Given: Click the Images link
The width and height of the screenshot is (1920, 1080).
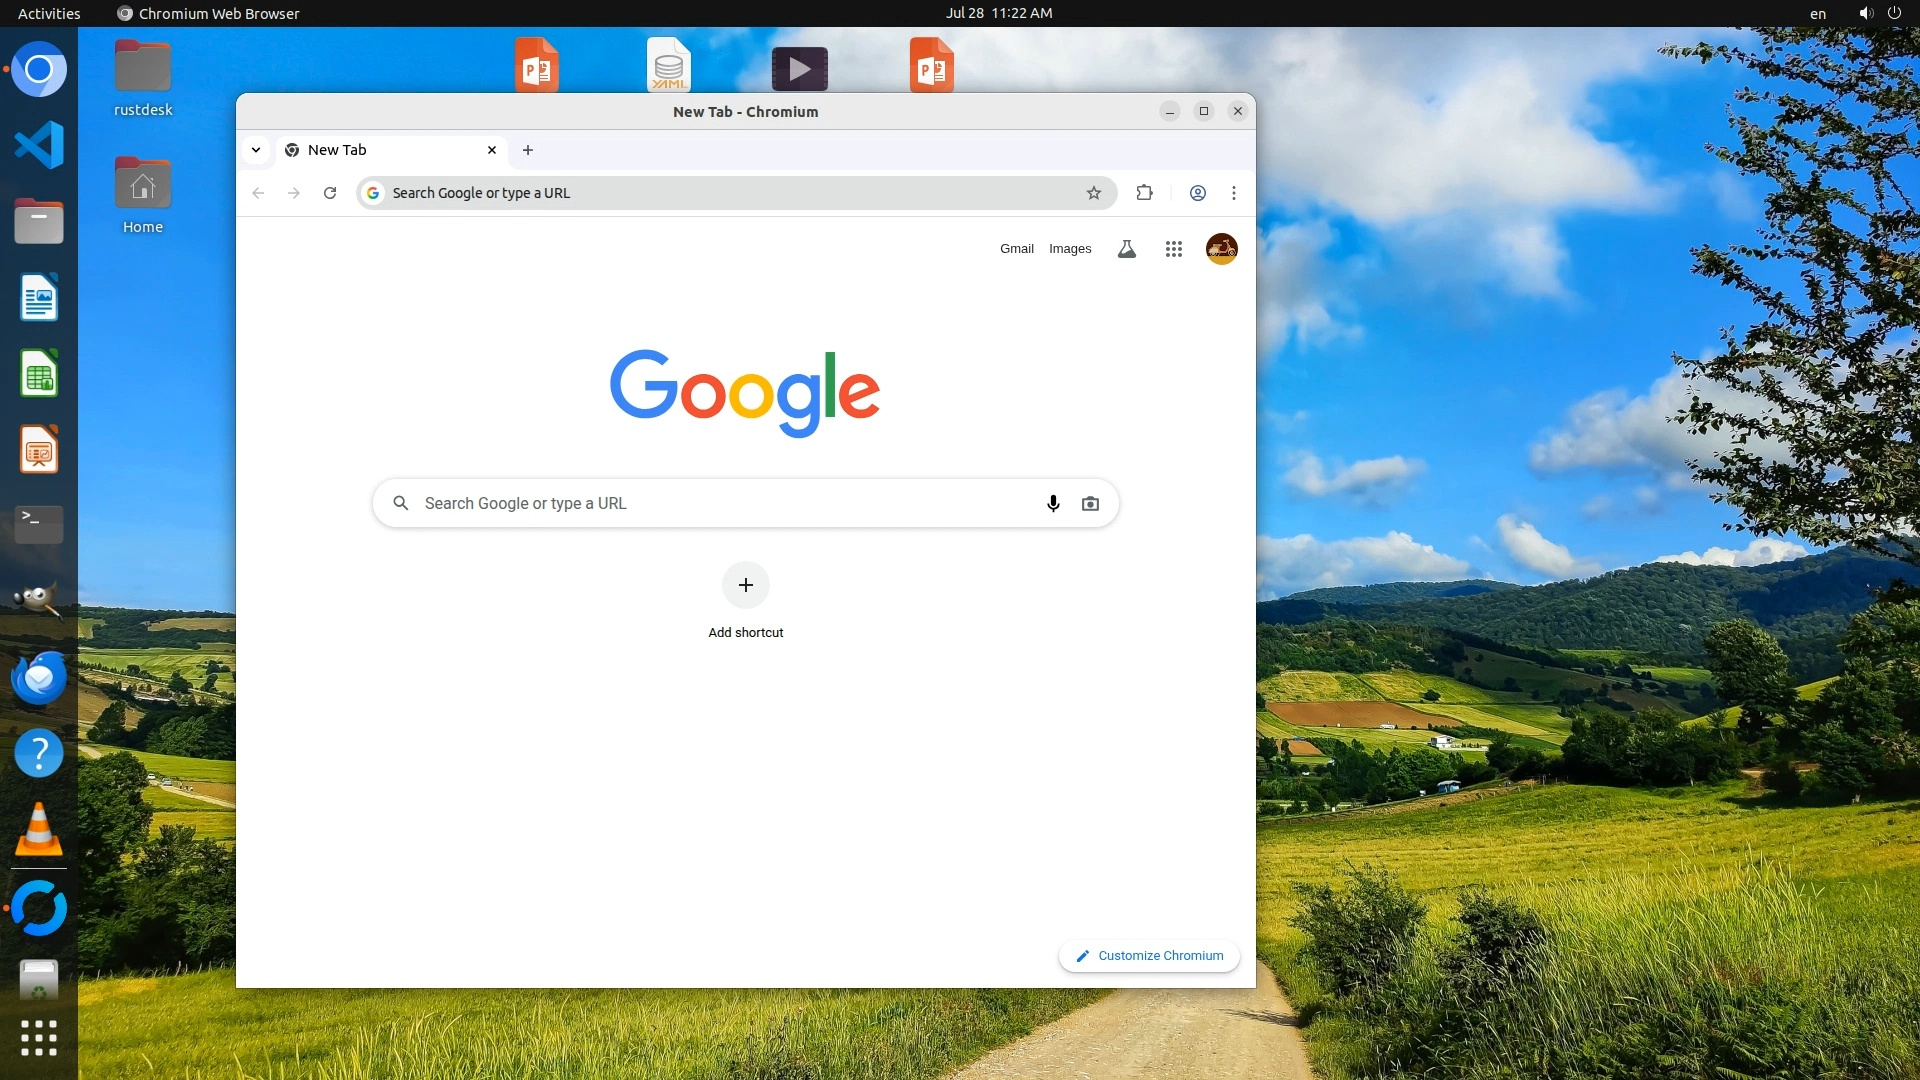Looking at the screenshot, I should pos(1070,249).
